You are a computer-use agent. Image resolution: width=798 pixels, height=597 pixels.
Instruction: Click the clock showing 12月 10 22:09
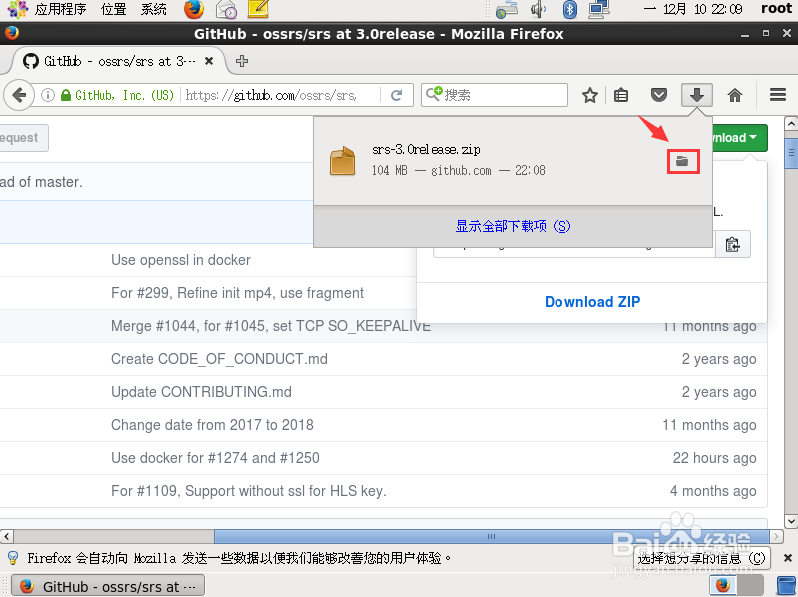(x=693, y=9)
